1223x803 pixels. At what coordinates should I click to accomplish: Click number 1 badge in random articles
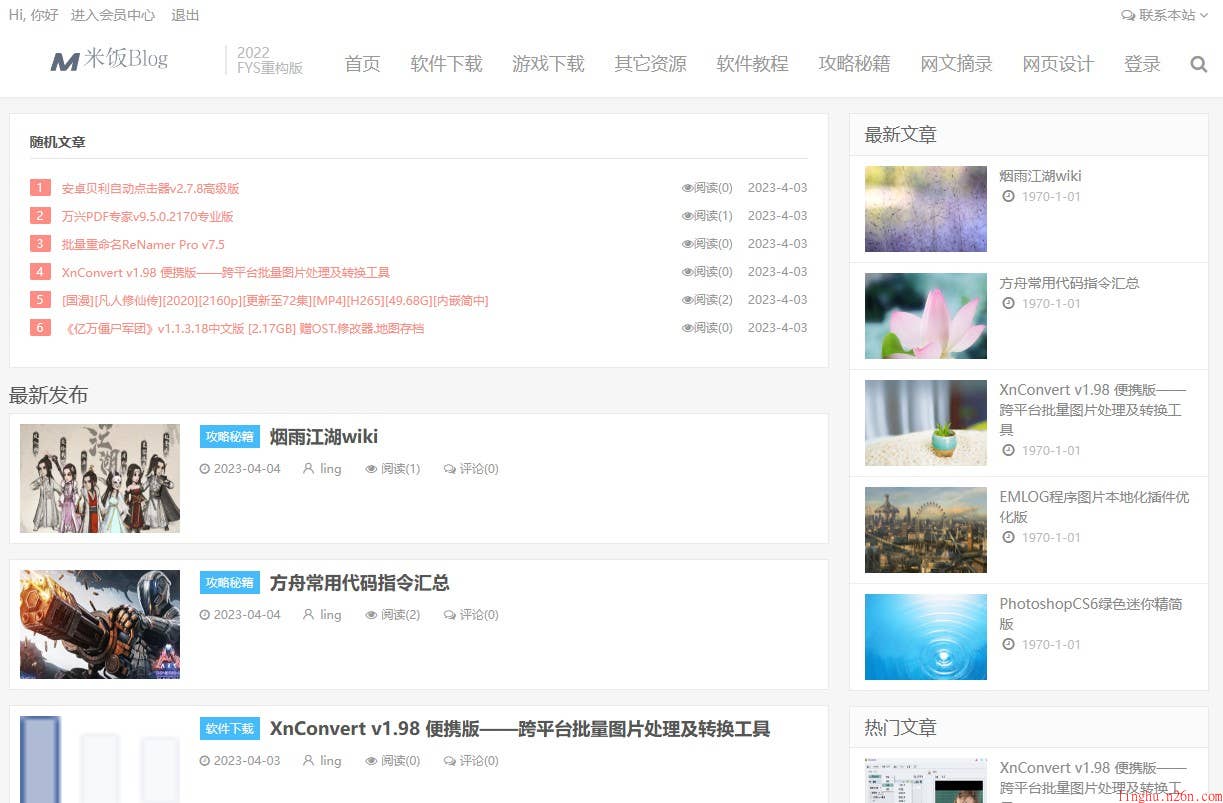coord(40,188)
